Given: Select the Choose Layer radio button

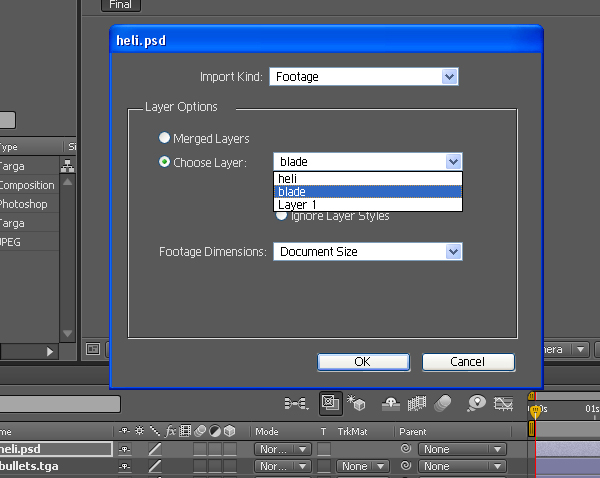Looking at the screenshot, I should coord(164,162).
